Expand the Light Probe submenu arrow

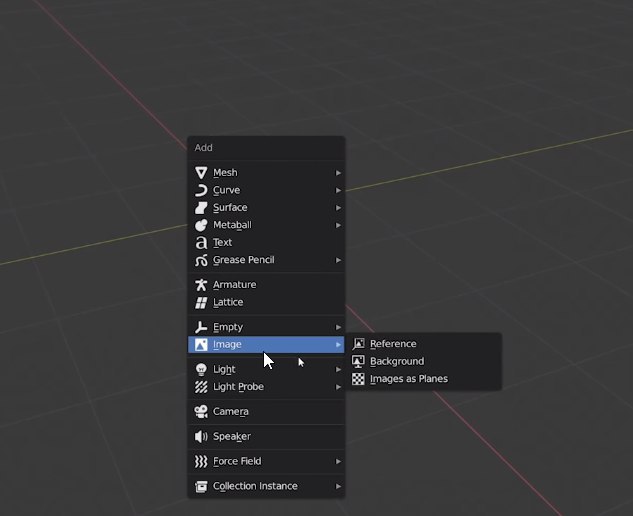[338, 387]
